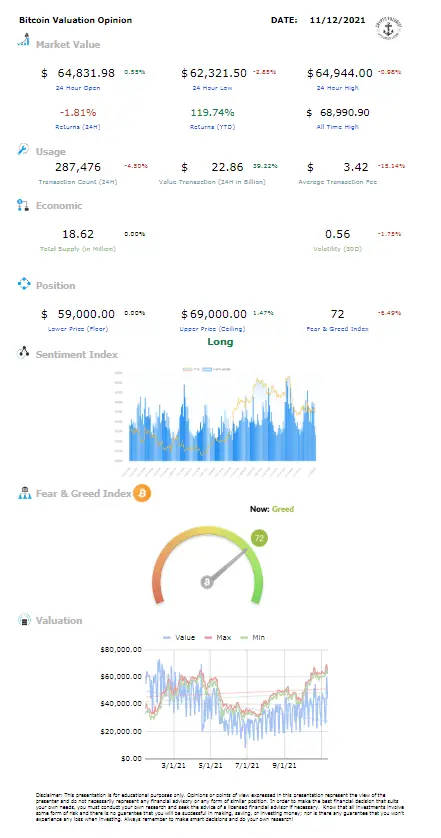Click the date 11/12/2021
Screen dimensions: 441x838
(x=338, y=20)
